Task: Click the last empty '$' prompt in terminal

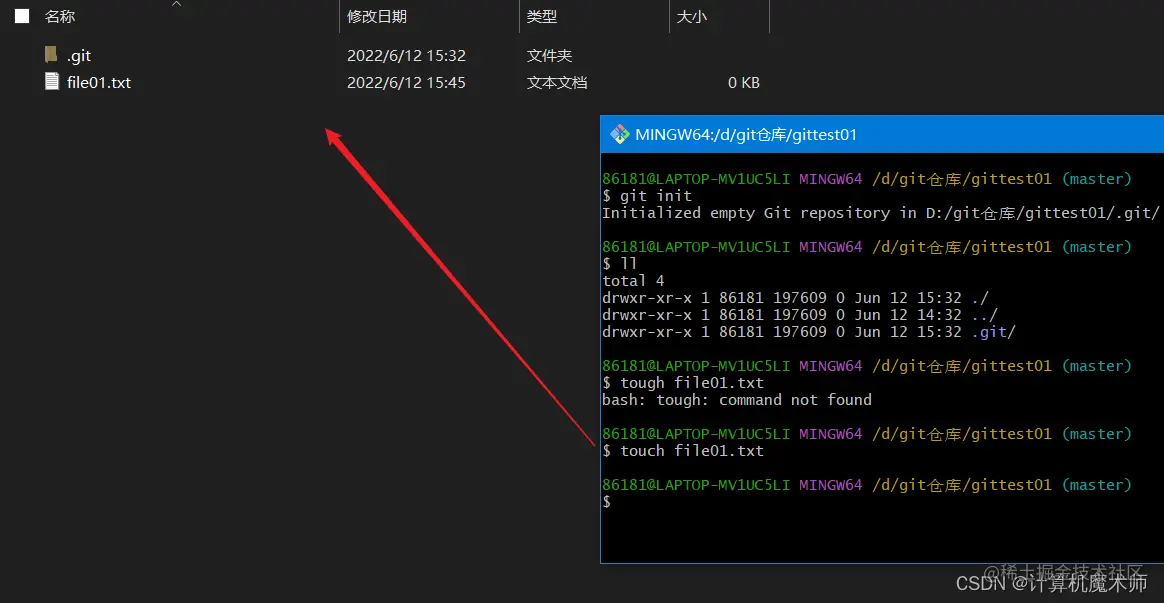Action: [x=606, y=502]
